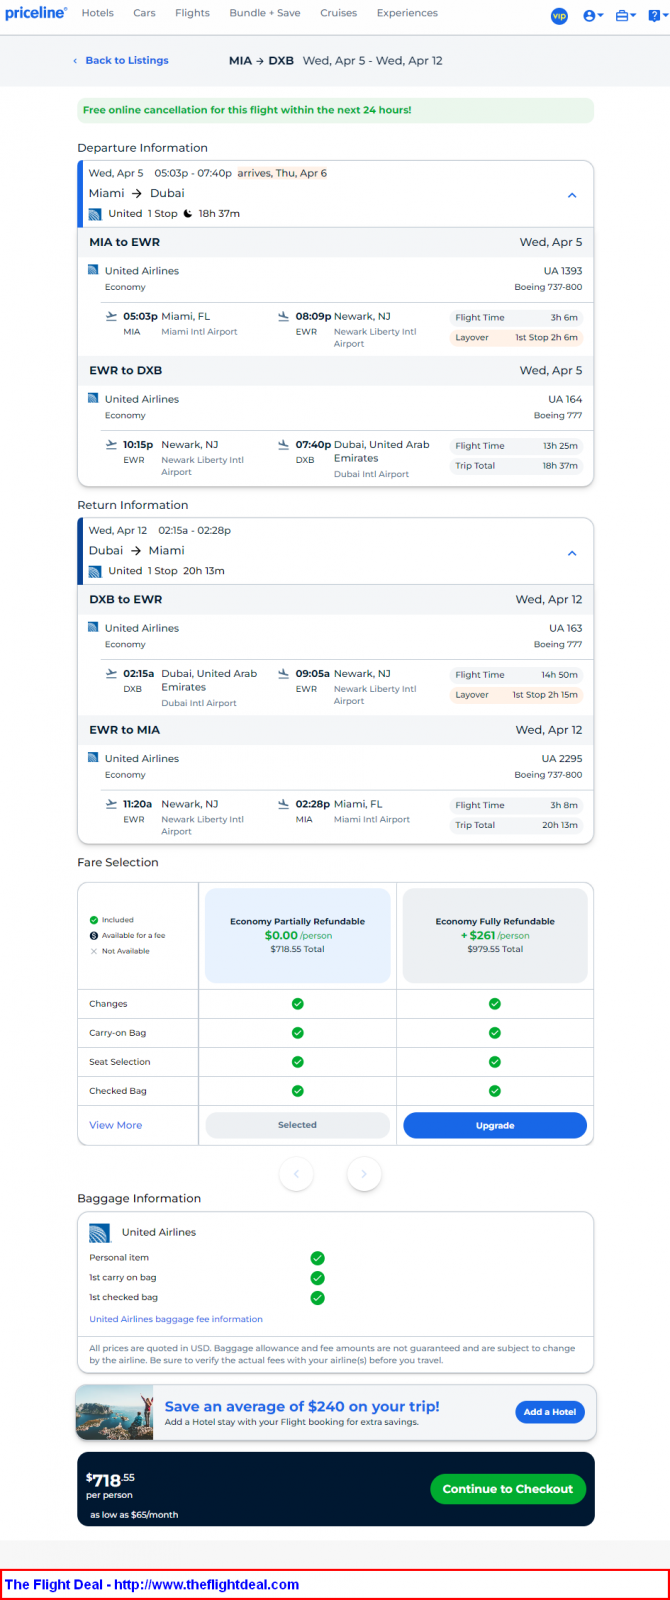Click the Selected fare button

click(x=297, y=1125)
